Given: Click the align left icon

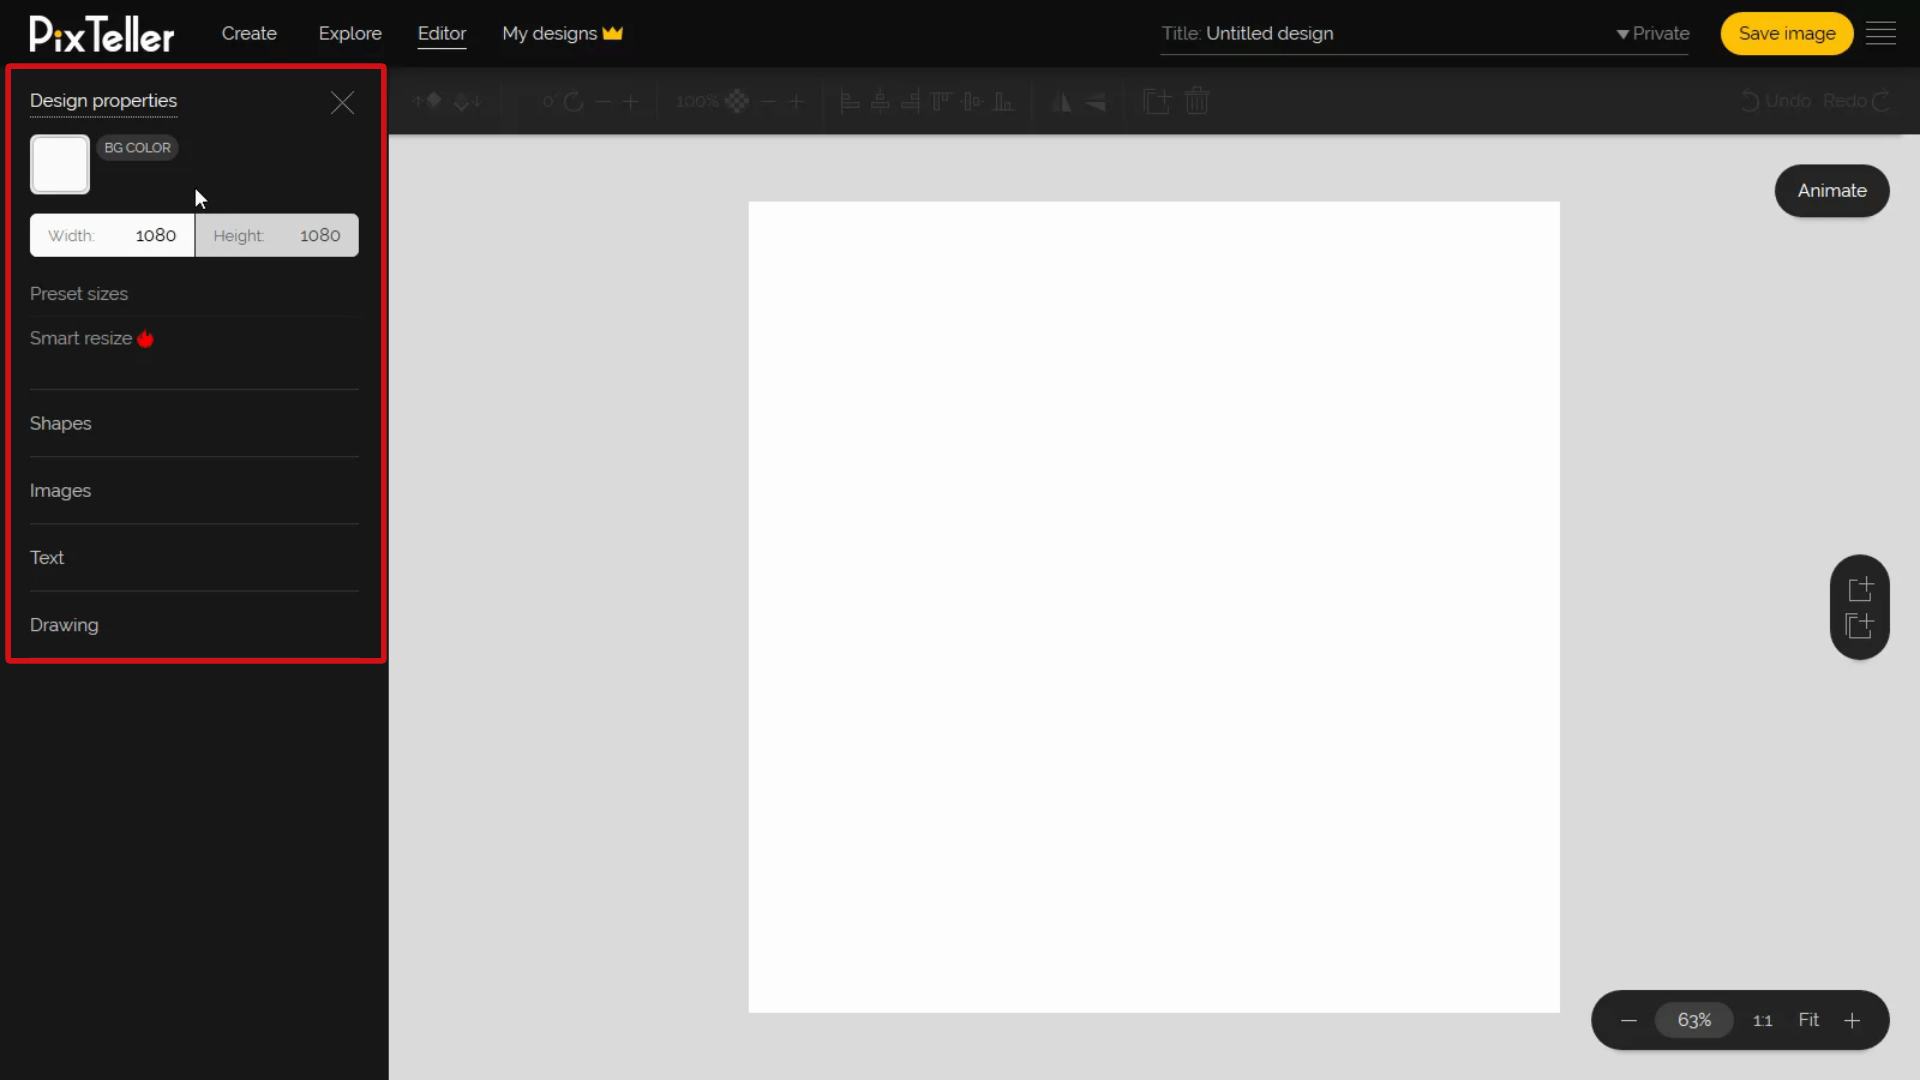Looking at the screenshot, I should tap(849, 102).
